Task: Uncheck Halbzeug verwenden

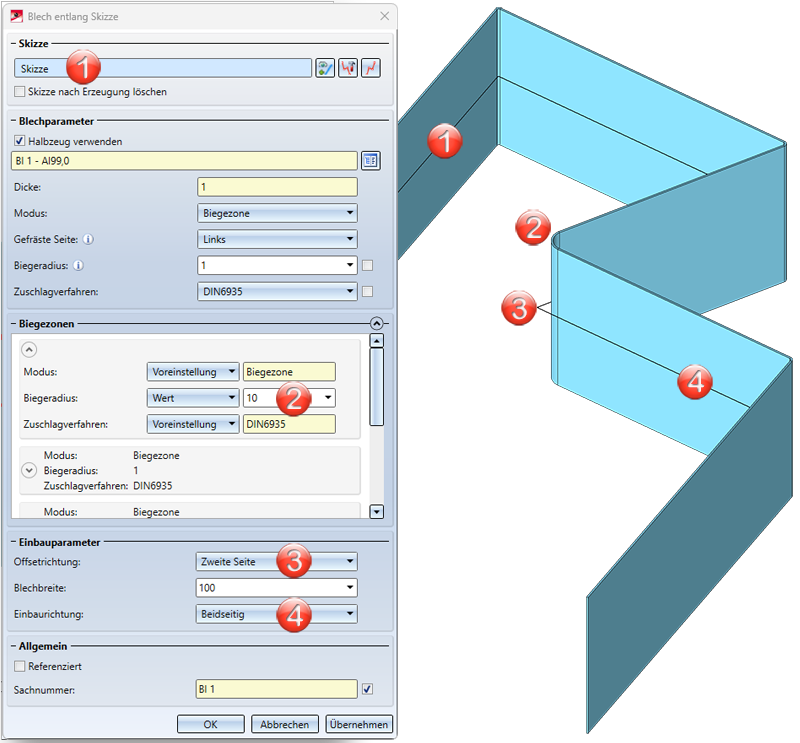Action: tap(19, 141)
